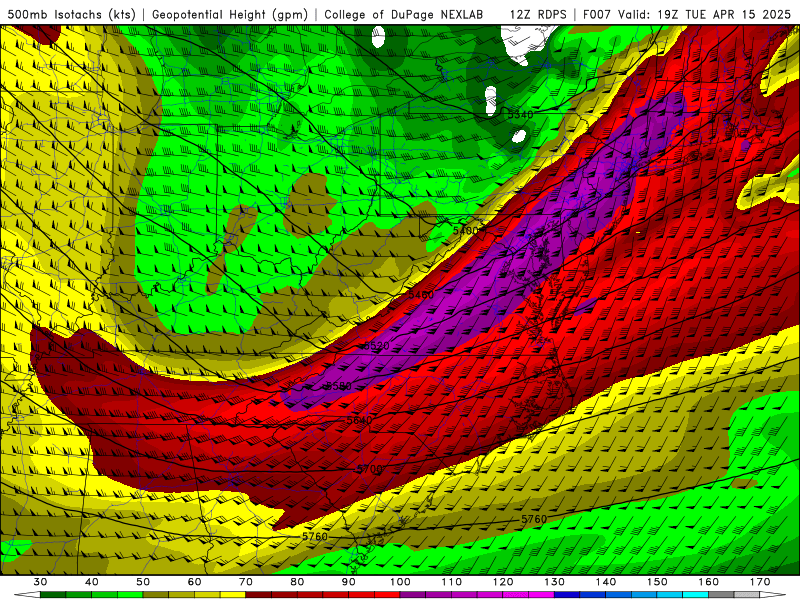The image size is (800, 600).
Task: Select the "Geopotential Height (gpm)" header label
Action: coord(230,15)
